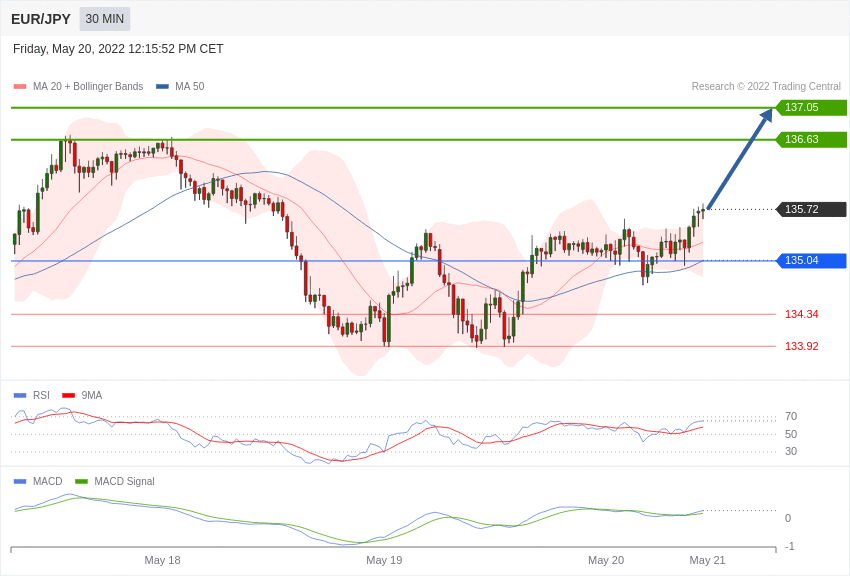Click the 135.72 current price tag

tap(812, 209)
